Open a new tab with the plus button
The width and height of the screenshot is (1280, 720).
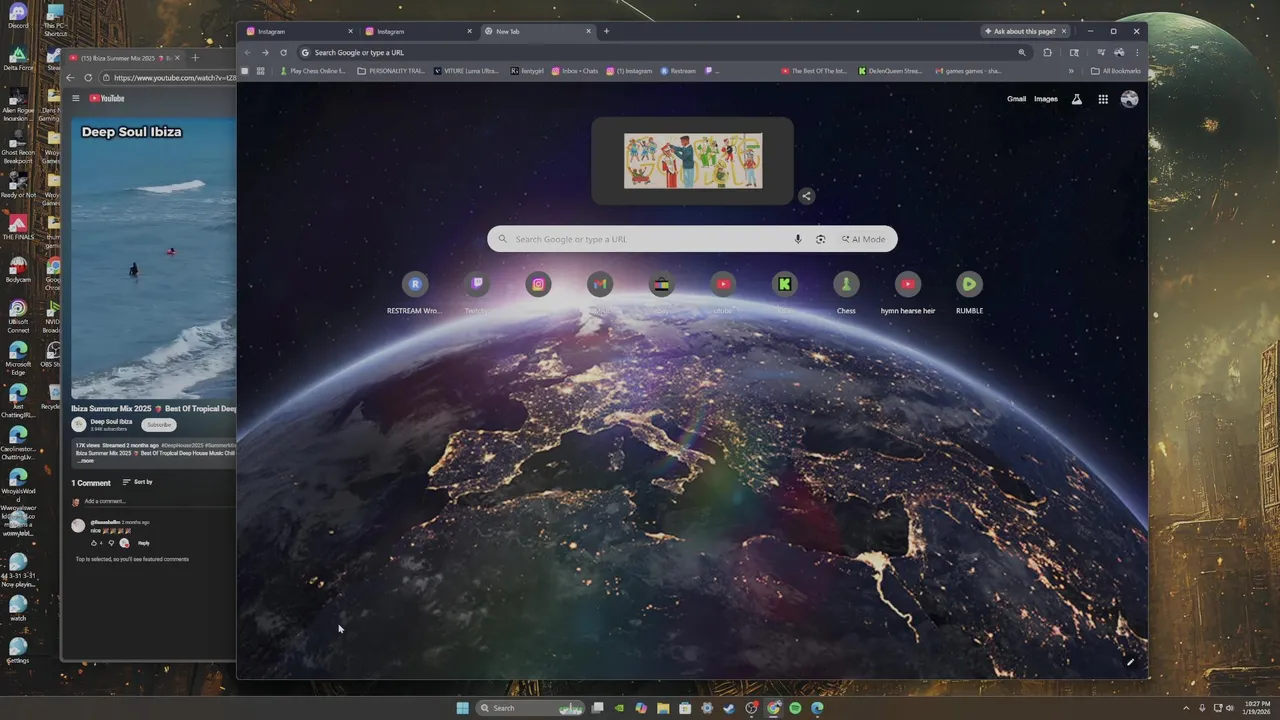pos(606,31)
